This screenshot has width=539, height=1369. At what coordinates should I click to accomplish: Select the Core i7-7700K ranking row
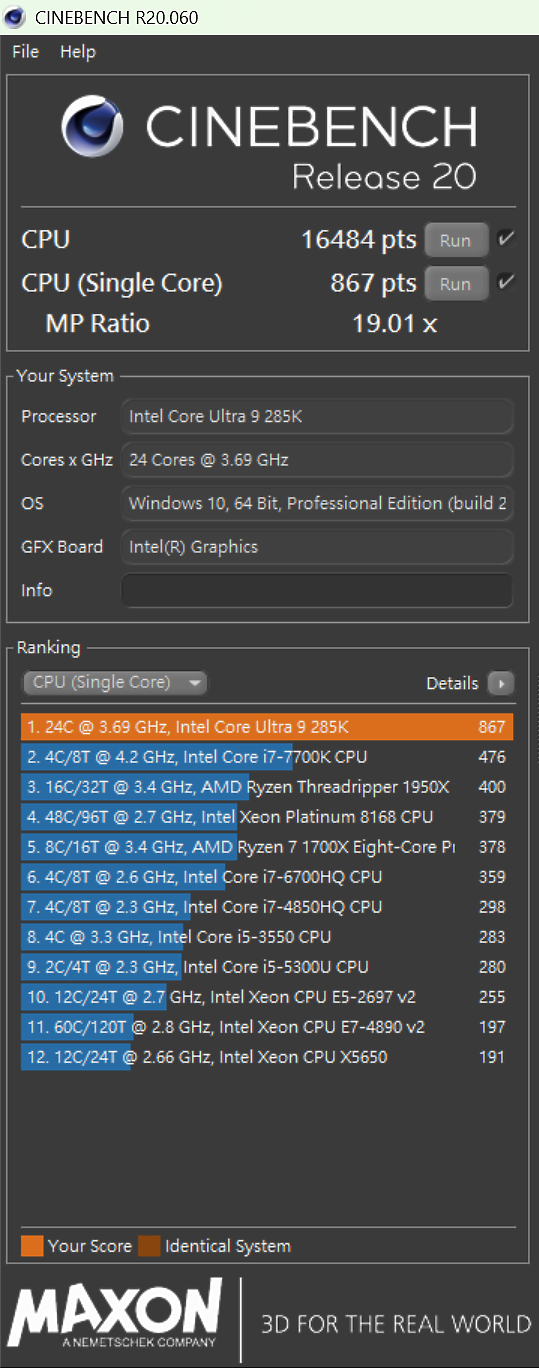pyautogui.click(x=267, y=757)
